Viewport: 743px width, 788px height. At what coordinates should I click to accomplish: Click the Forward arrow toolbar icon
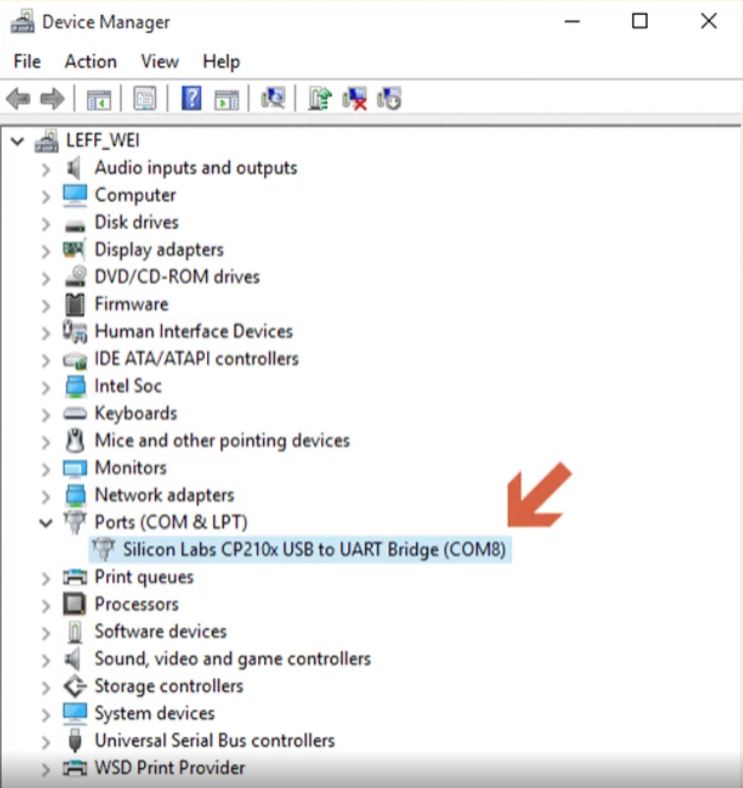point(52,98)
